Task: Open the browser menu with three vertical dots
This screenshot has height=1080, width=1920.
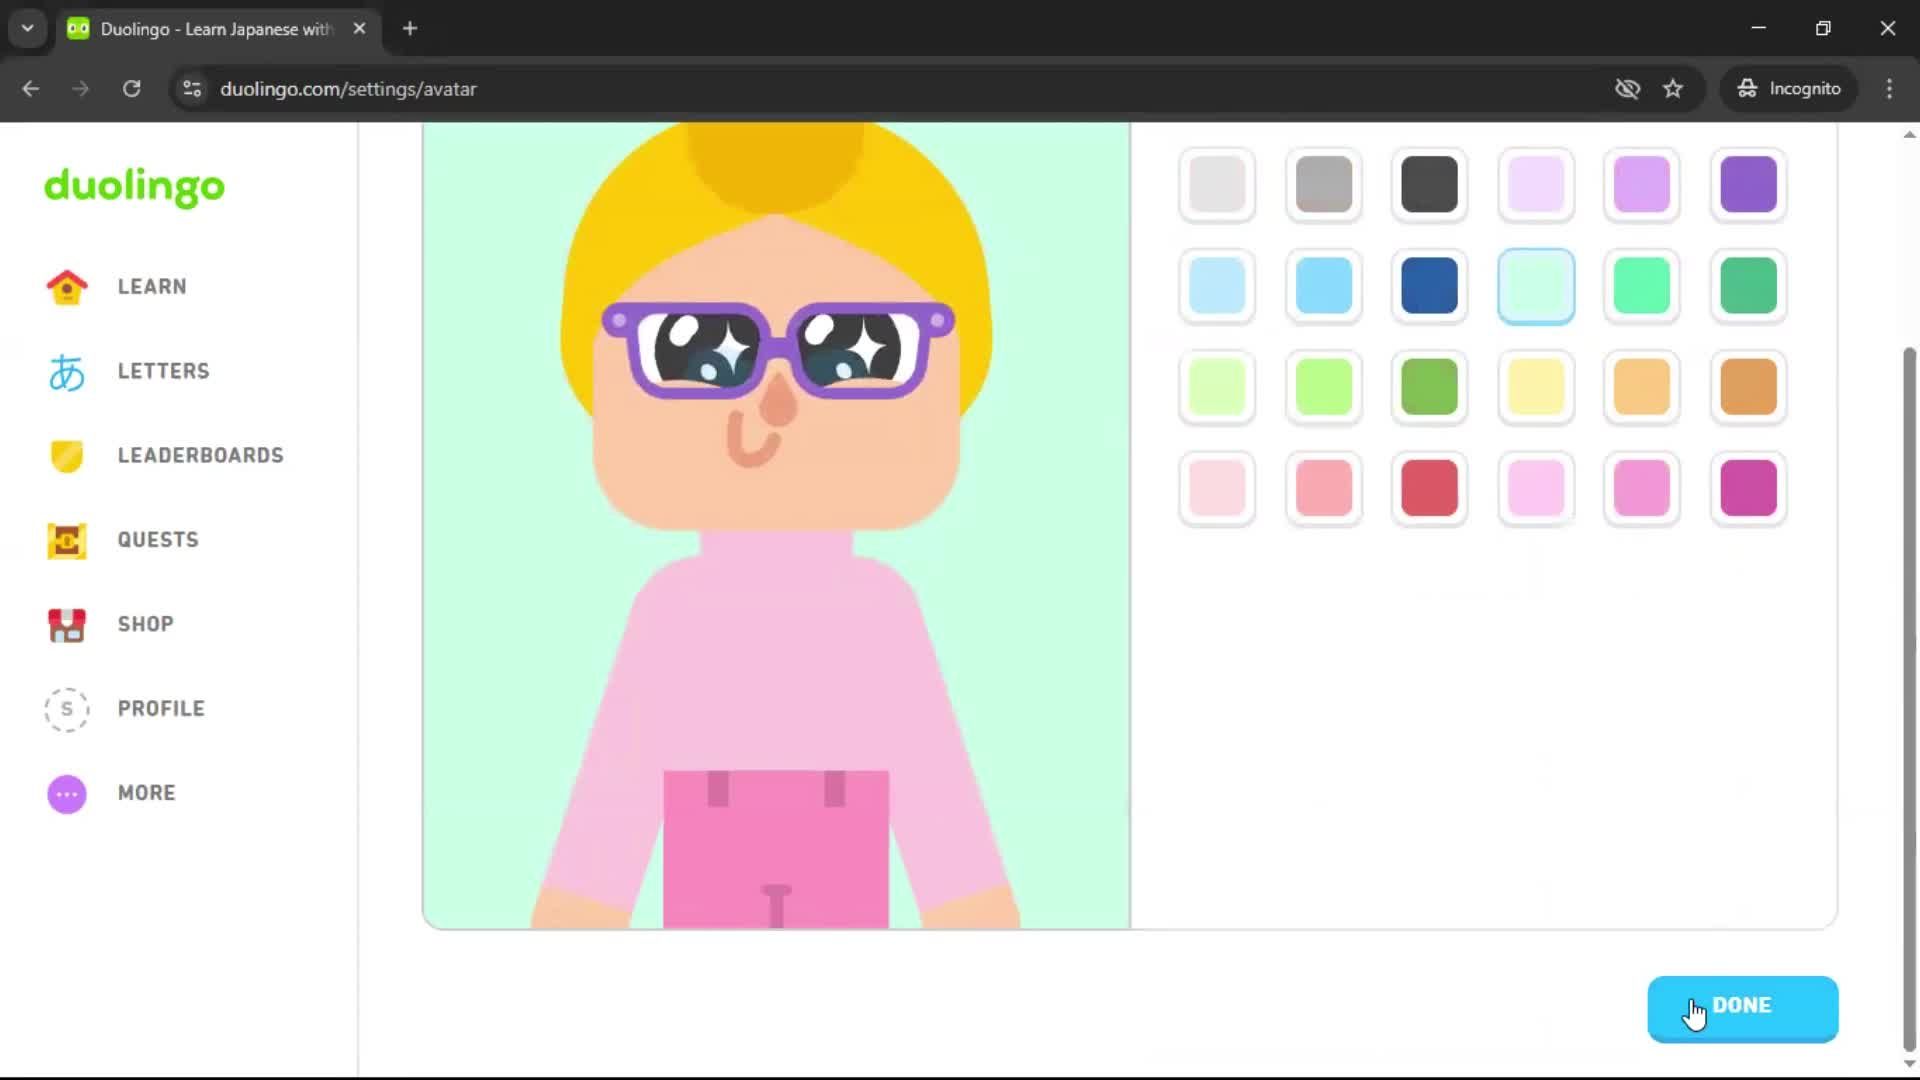Action: [x=1889, y=89]
